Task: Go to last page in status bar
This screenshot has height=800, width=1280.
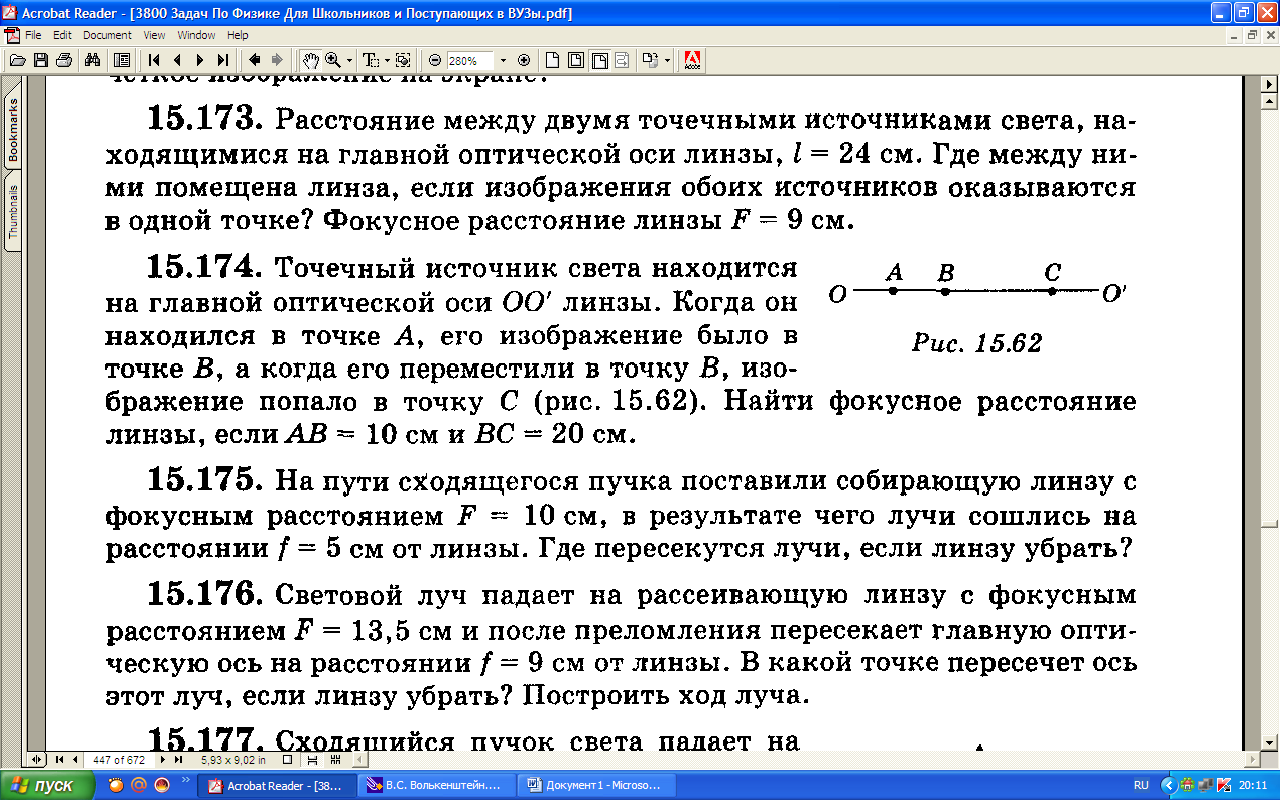Action: (178, 759)
